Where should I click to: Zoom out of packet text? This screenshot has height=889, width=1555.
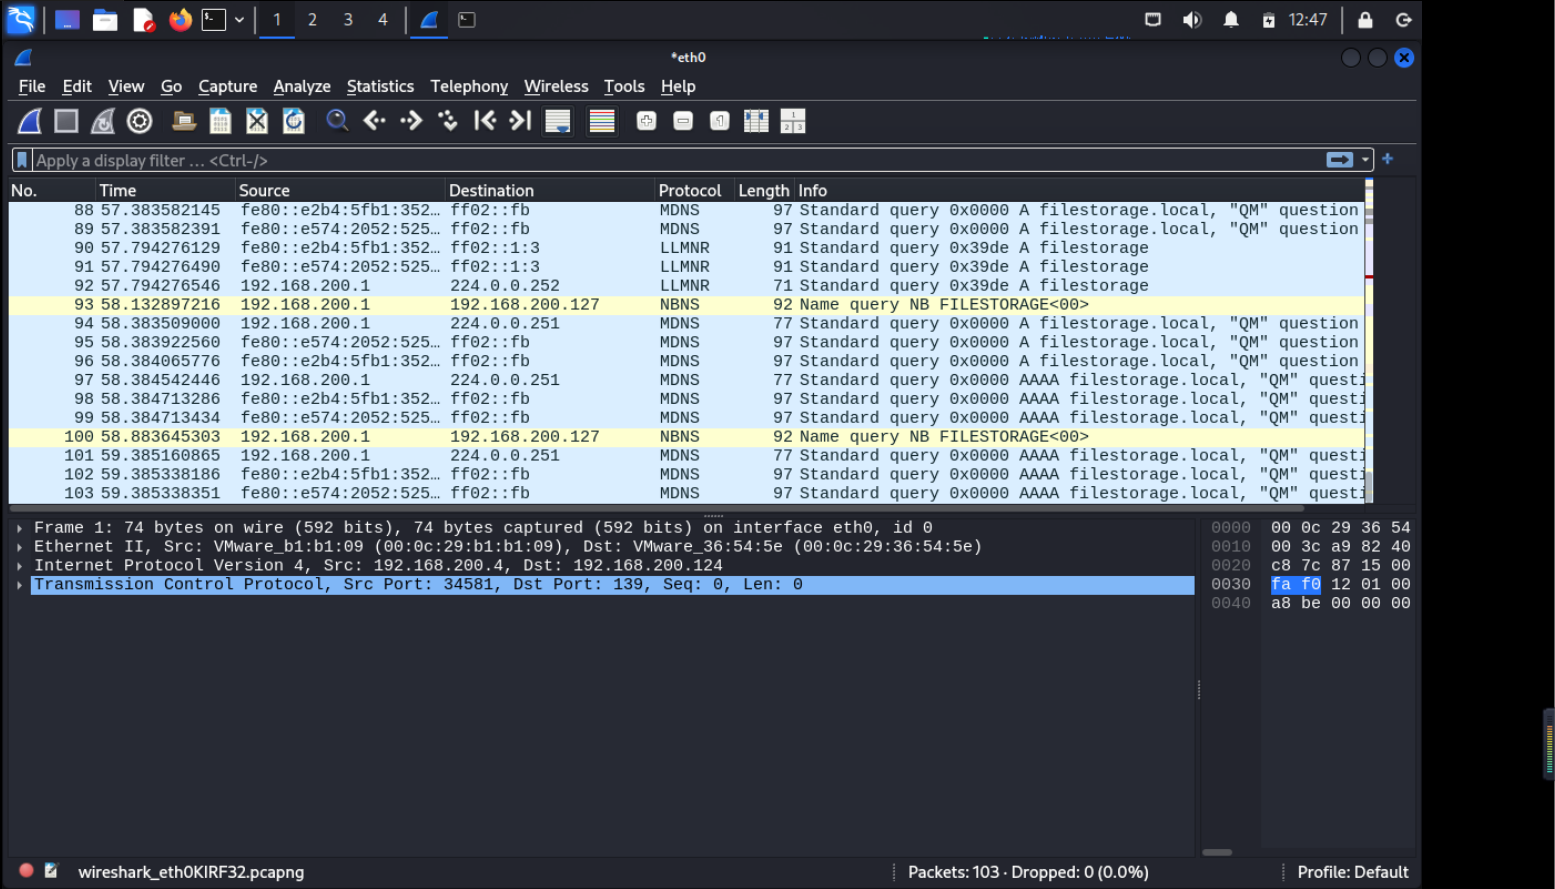(683, 121)
